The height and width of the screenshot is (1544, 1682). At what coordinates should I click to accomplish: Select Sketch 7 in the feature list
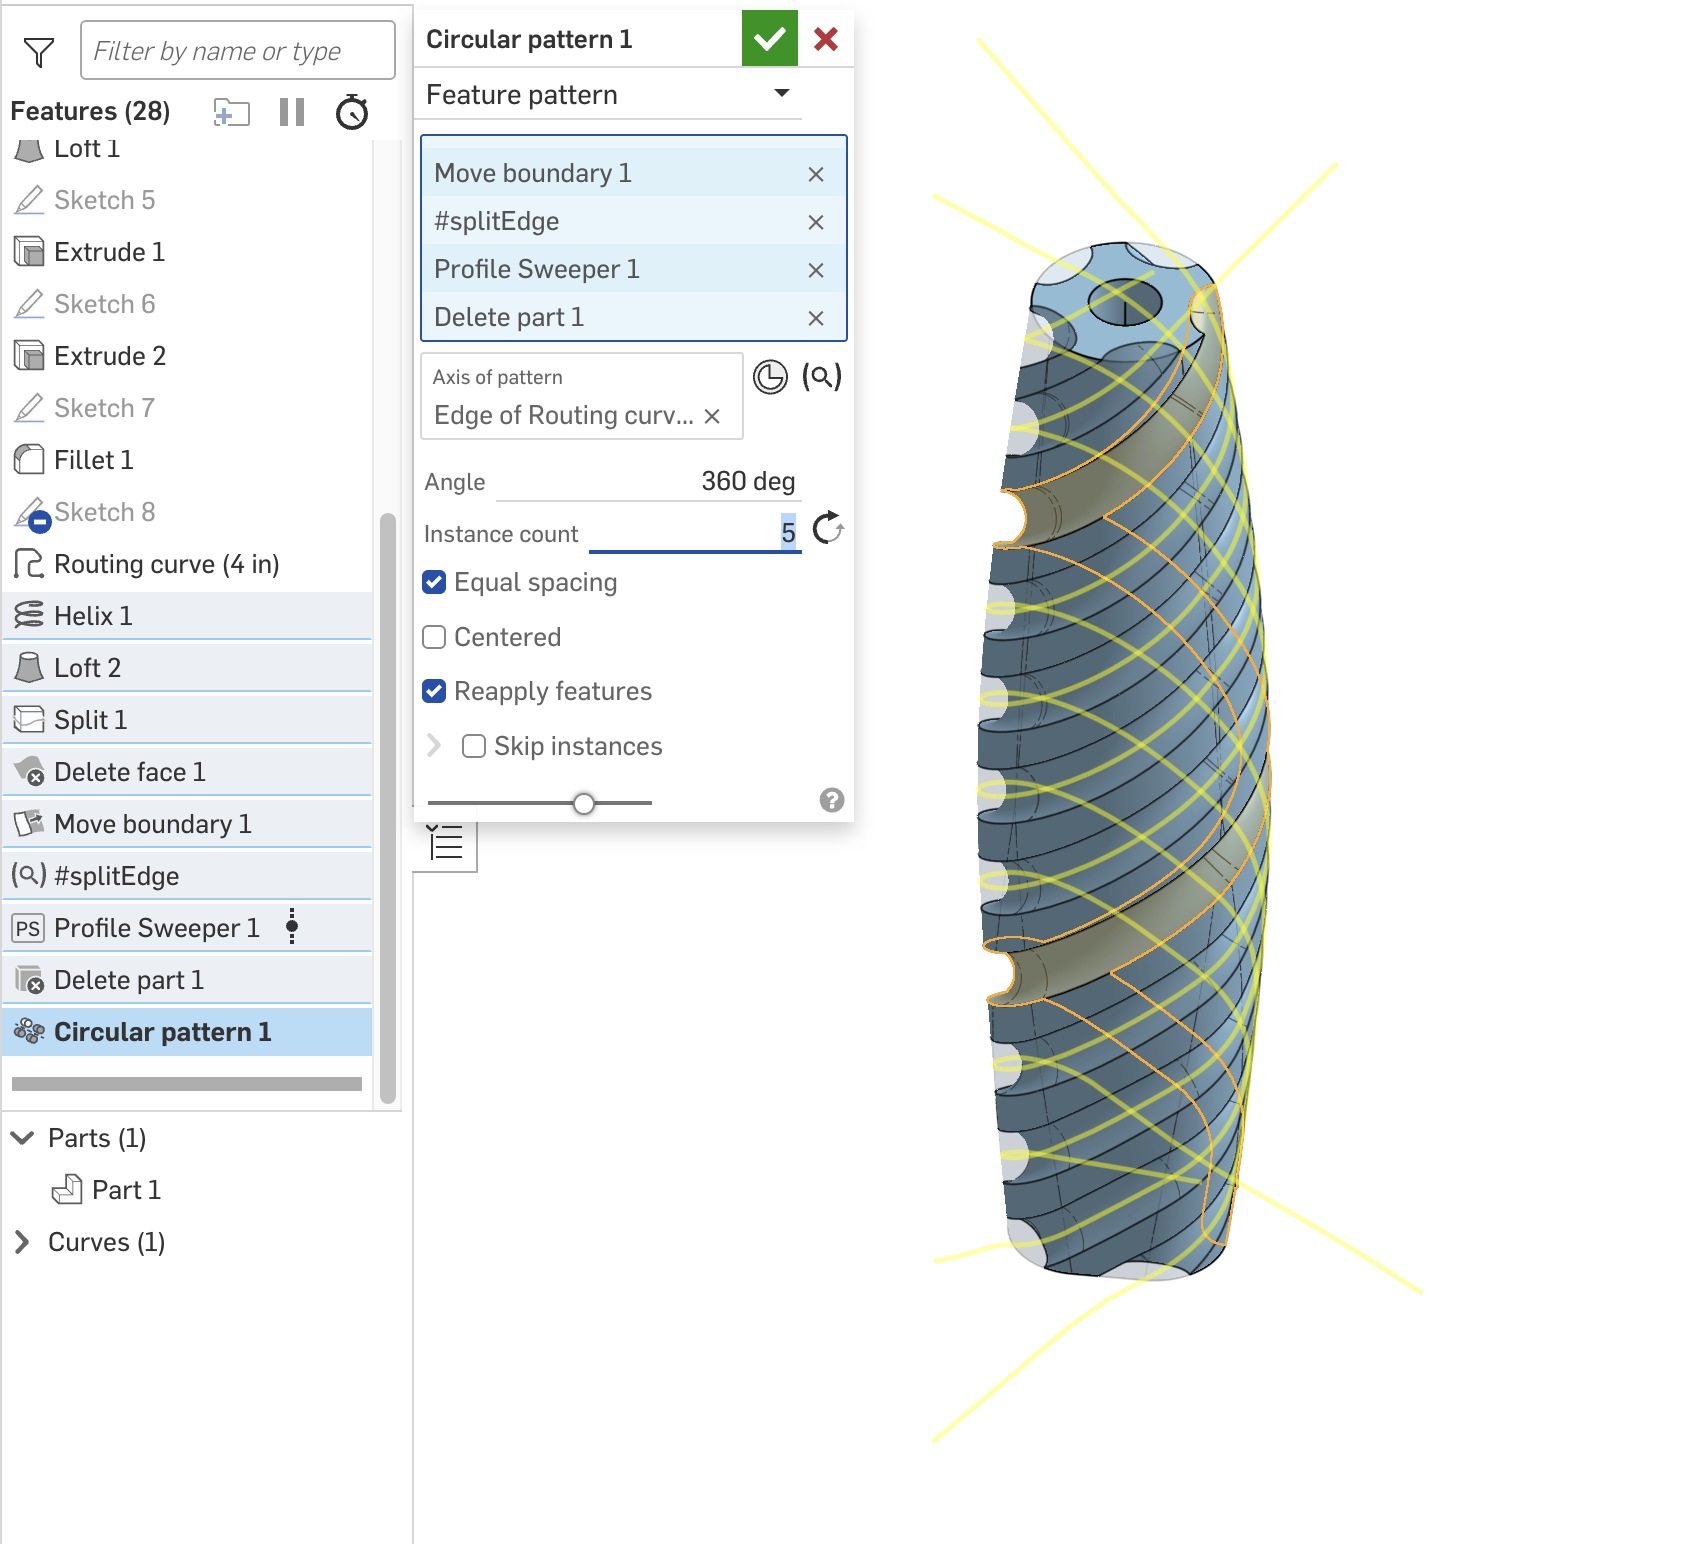pyautogui.click(x=187, y=408)
